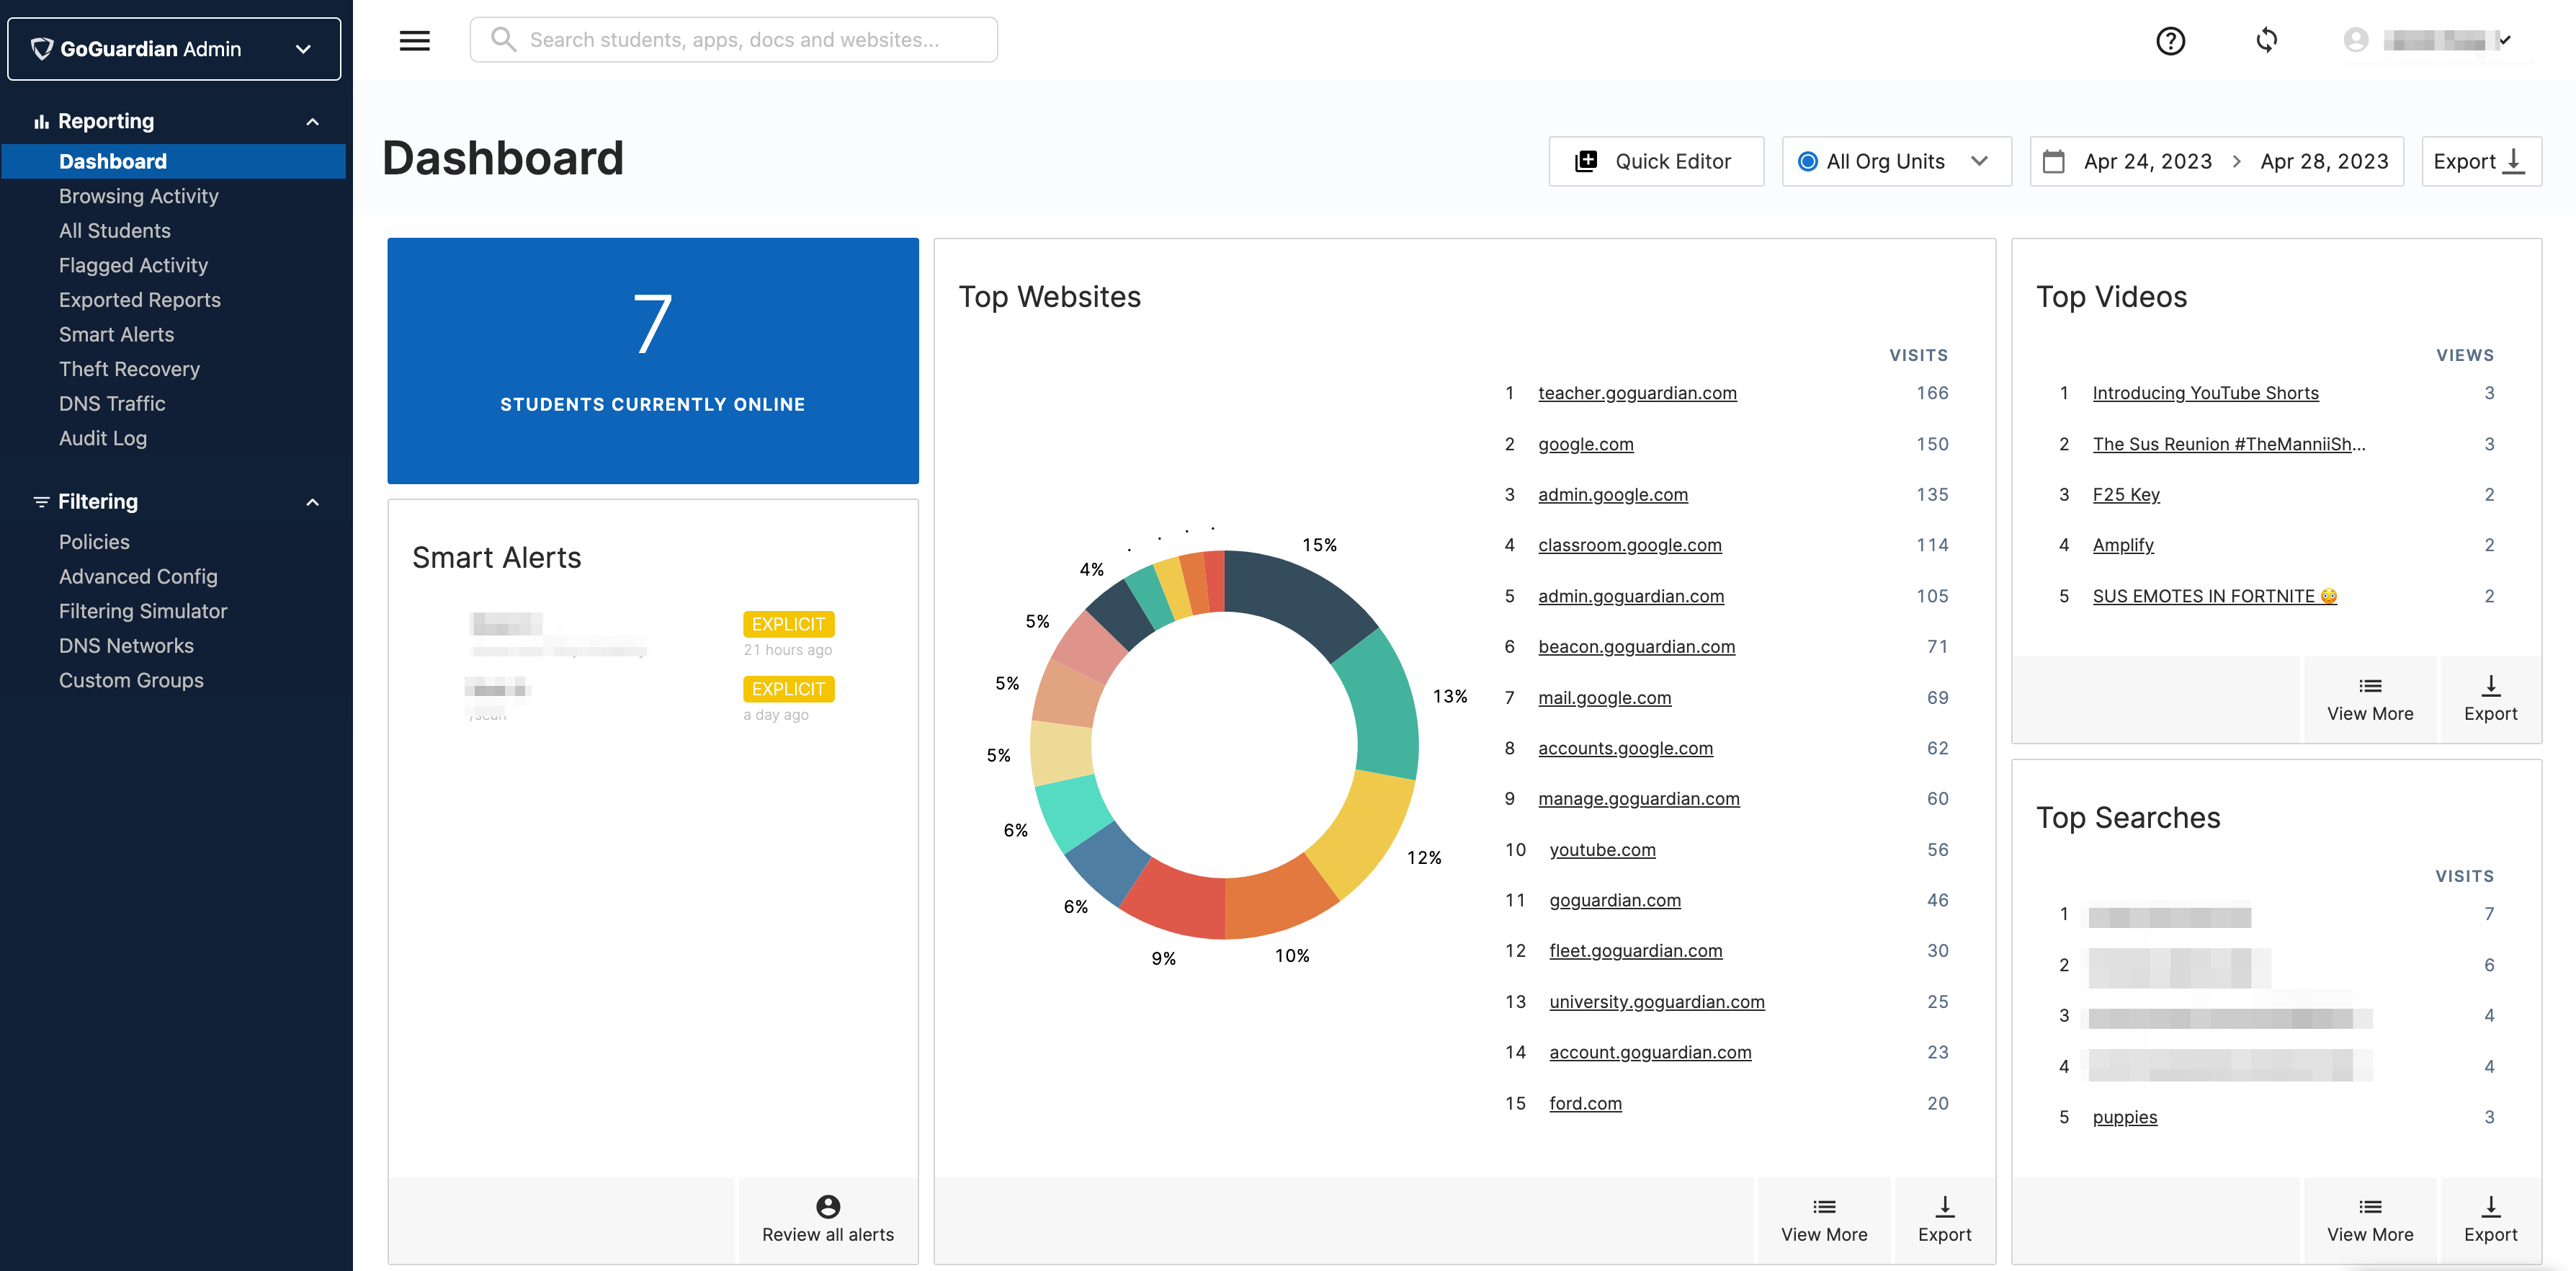The height and width of the screenshot is (1271, 2576).
Task: Click the search students and apps field
Action: pos(734,40)
